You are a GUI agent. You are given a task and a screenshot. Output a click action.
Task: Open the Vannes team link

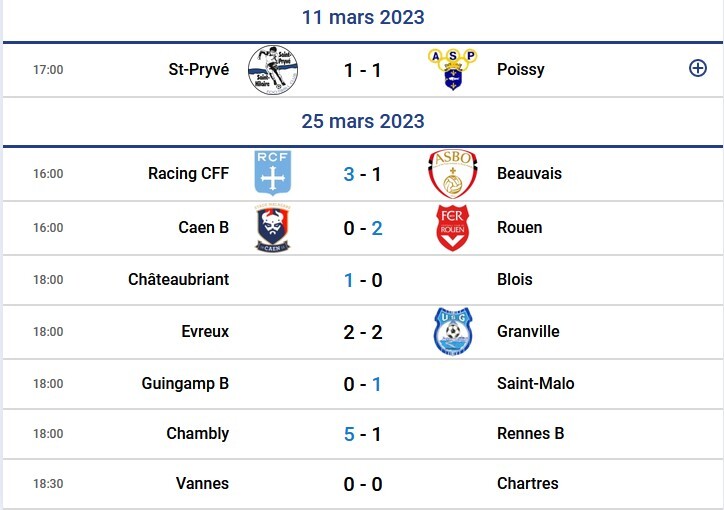point(202,484)
